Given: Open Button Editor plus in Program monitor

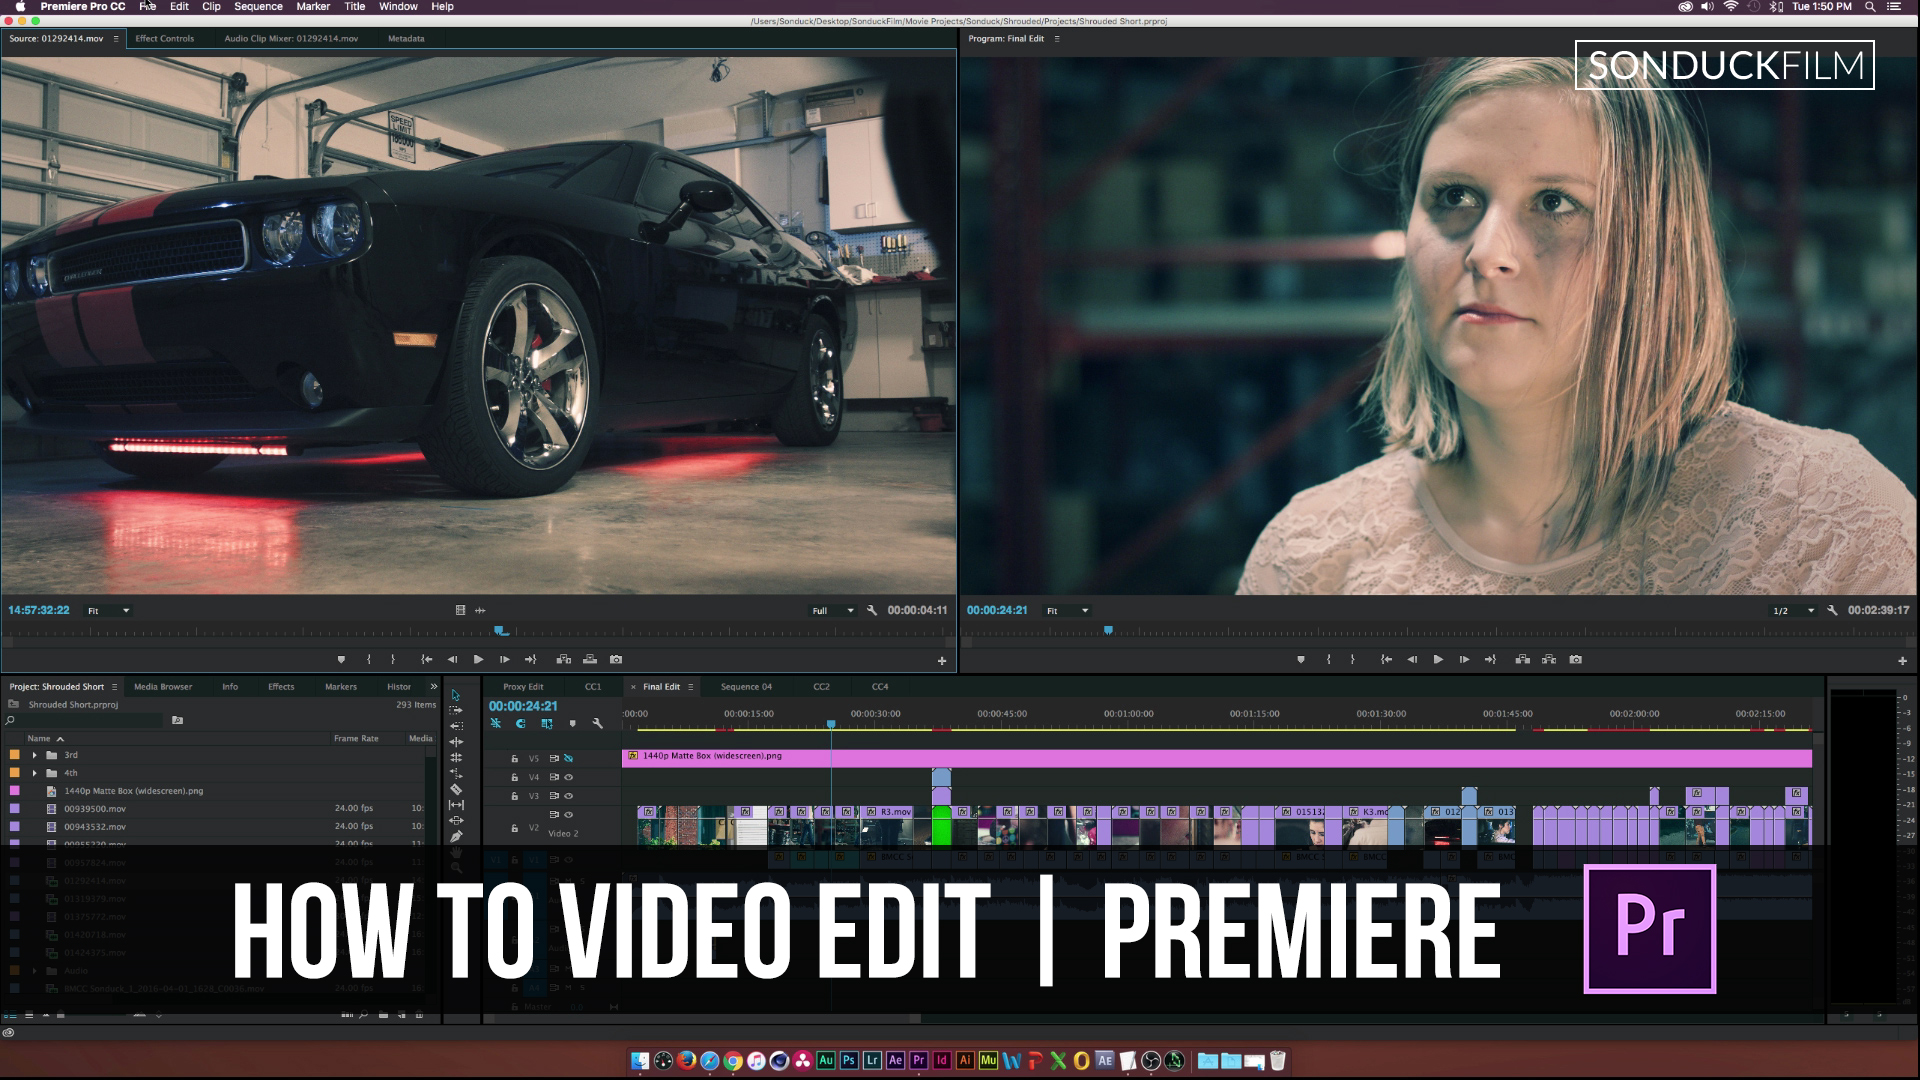Looking at the screenshot, I should click(1902, 661).
